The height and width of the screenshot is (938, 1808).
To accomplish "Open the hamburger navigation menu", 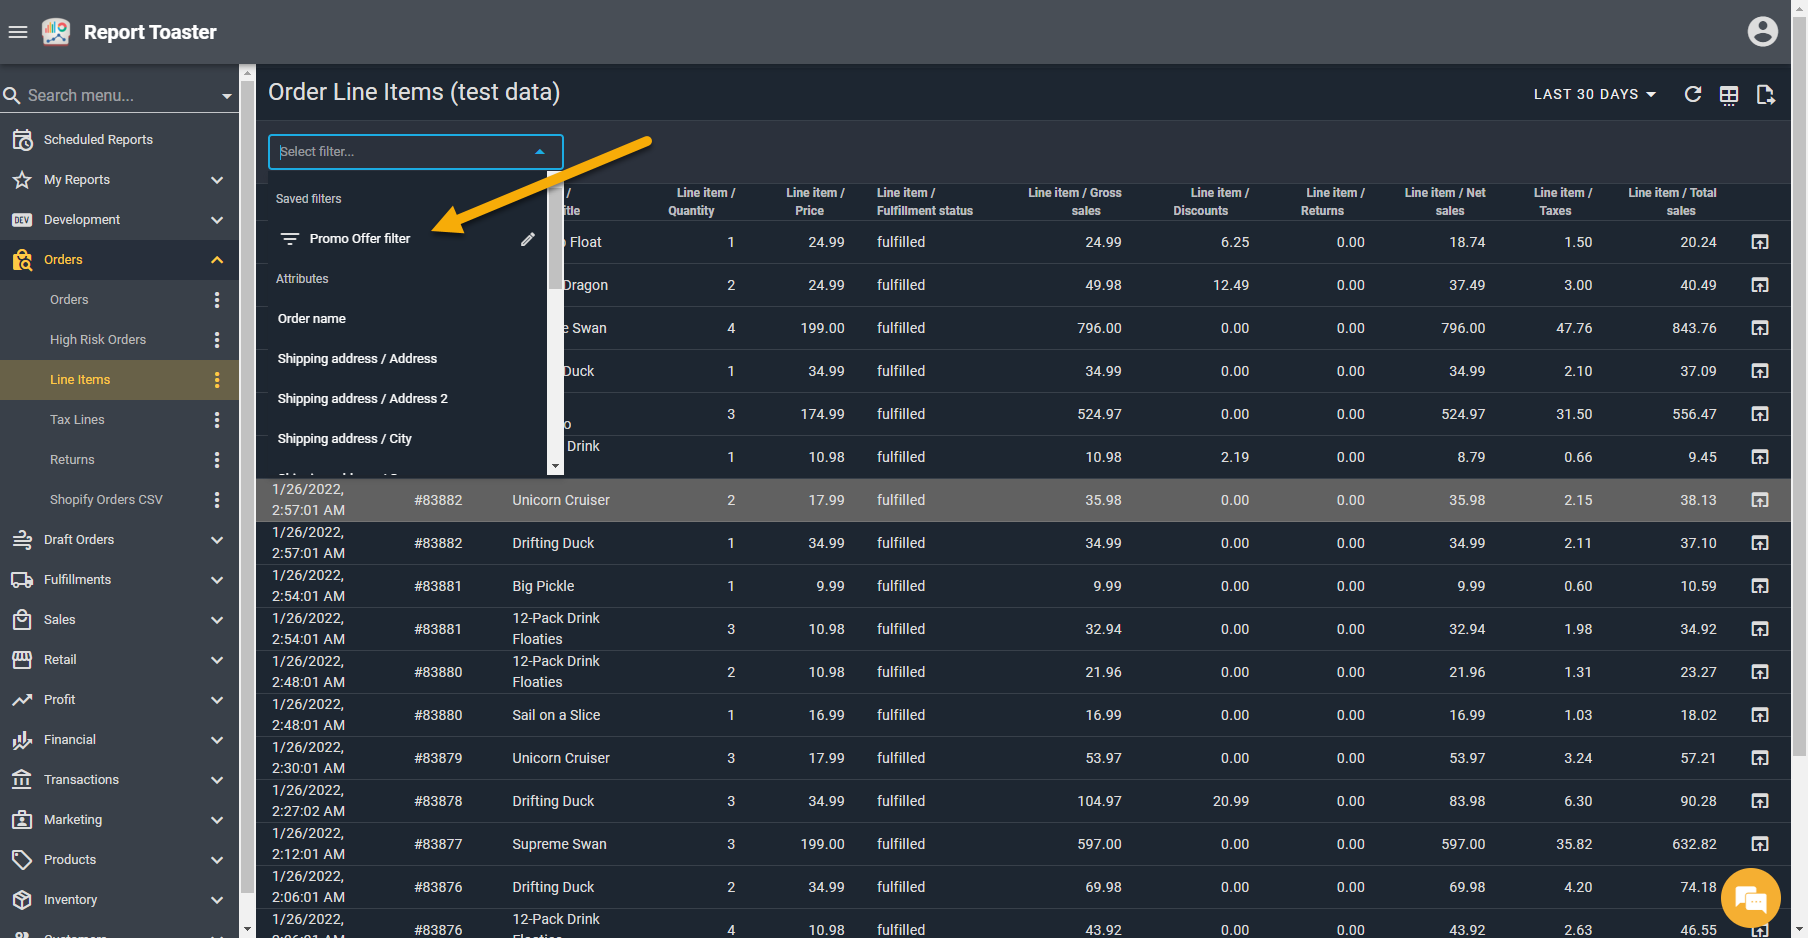I will coord(18,32).
